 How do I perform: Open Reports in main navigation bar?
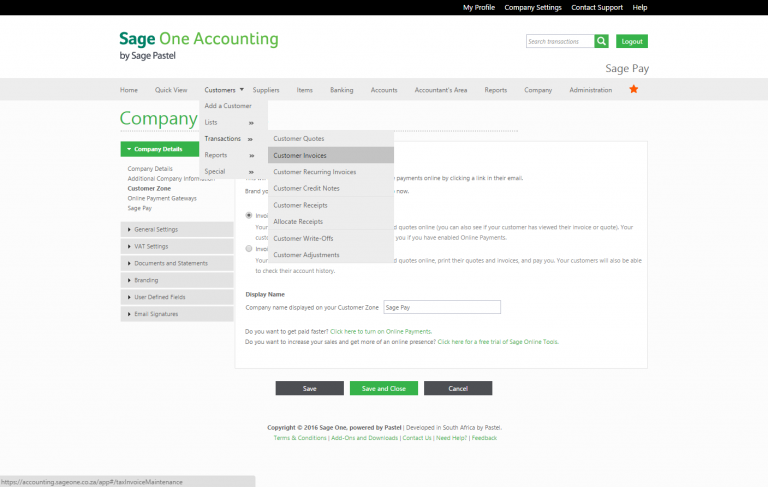coord(496,90)
